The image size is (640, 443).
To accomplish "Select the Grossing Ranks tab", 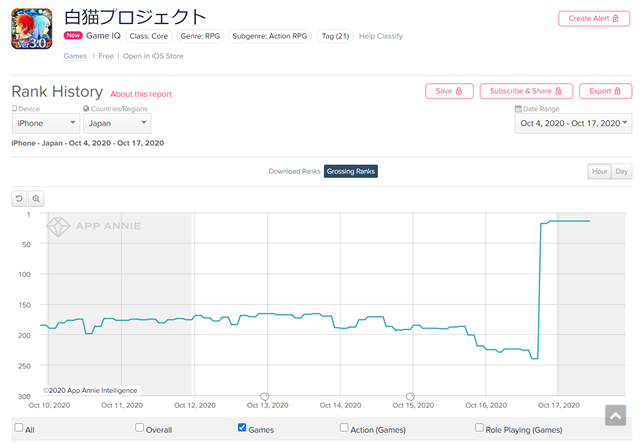I will [x=351, y=171].
